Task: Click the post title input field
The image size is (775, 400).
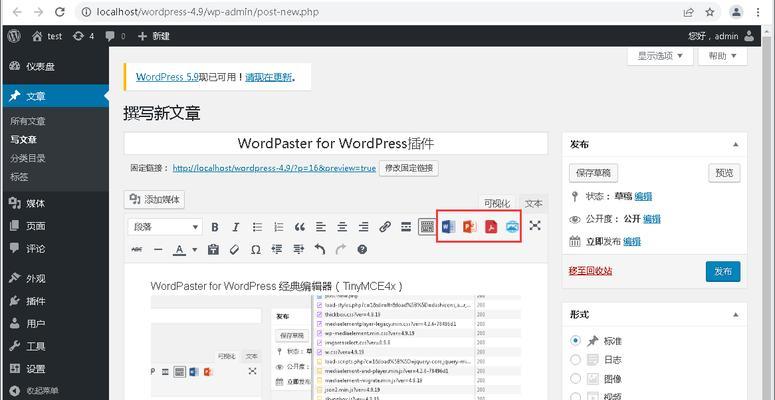Action: coord(336,143)
